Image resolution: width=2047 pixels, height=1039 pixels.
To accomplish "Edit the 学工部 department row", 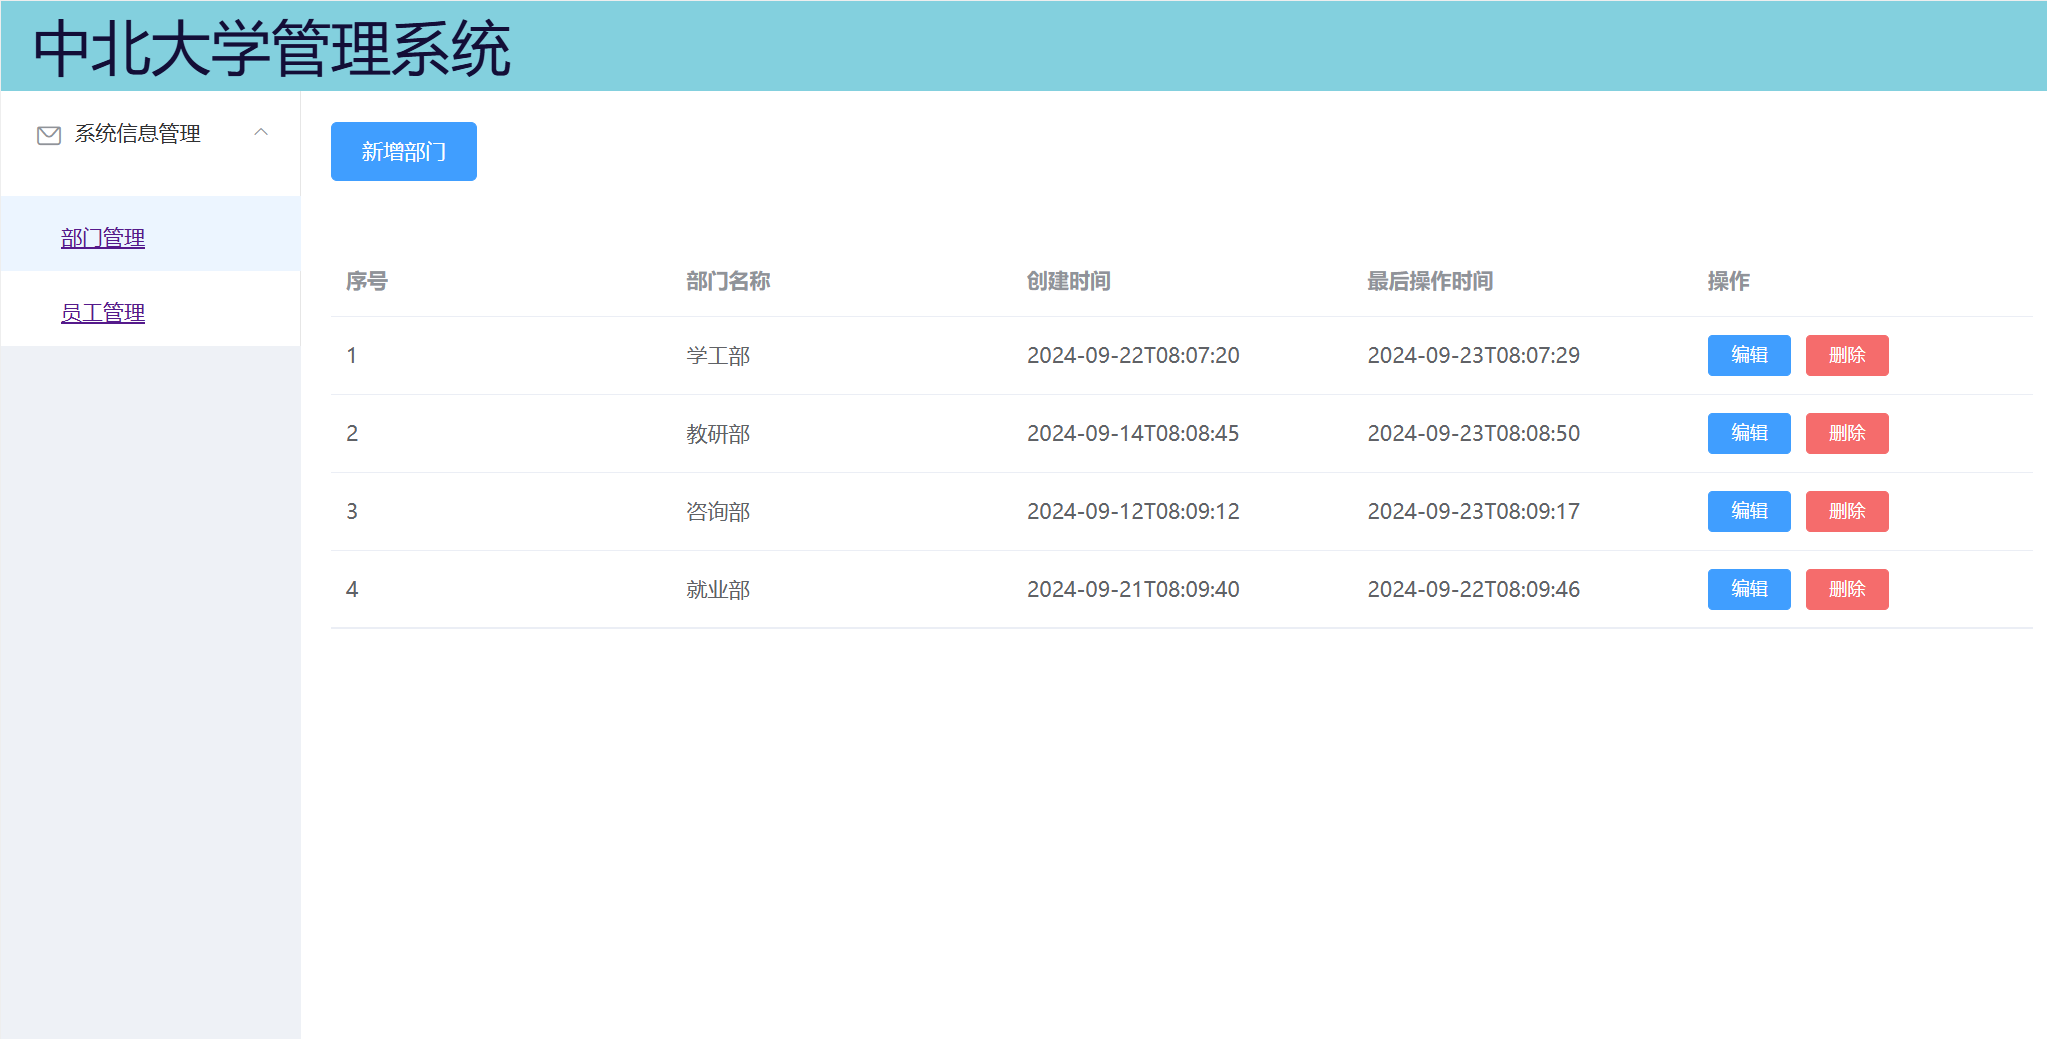I will click(1748, 356).
